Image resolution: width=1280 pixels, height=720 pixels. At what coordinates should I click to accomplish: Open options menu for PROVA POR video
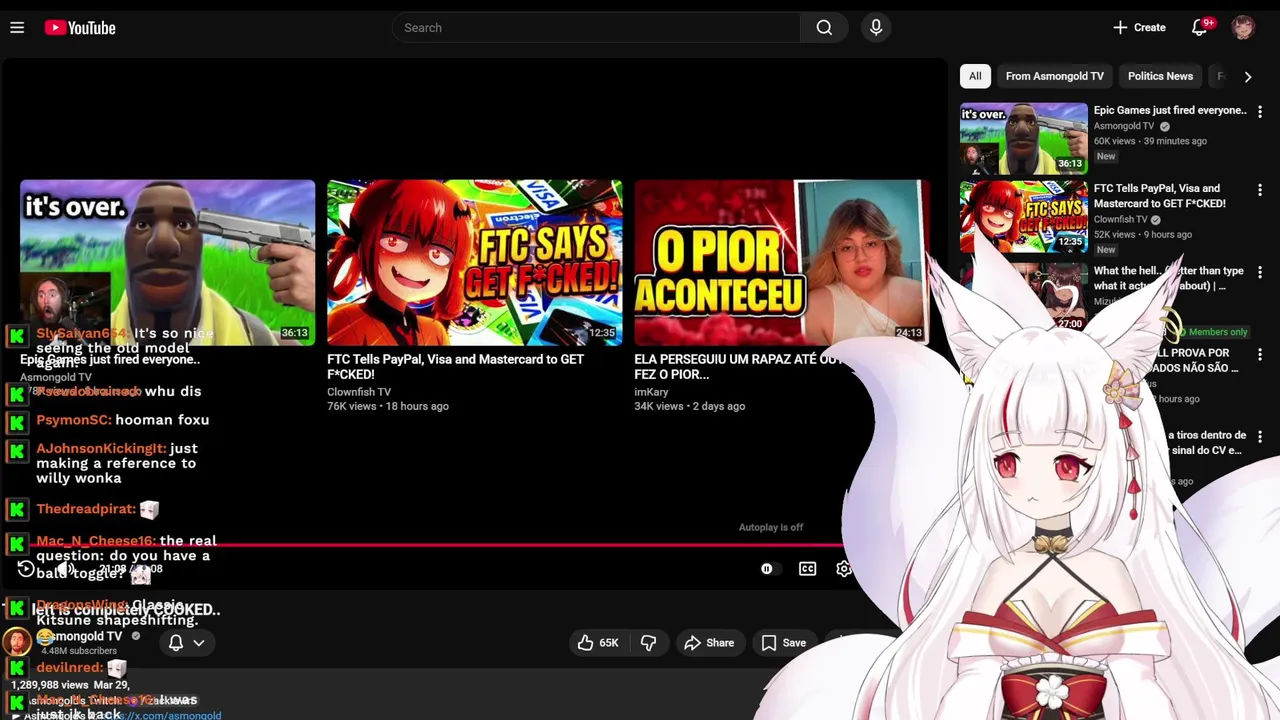1260,354
